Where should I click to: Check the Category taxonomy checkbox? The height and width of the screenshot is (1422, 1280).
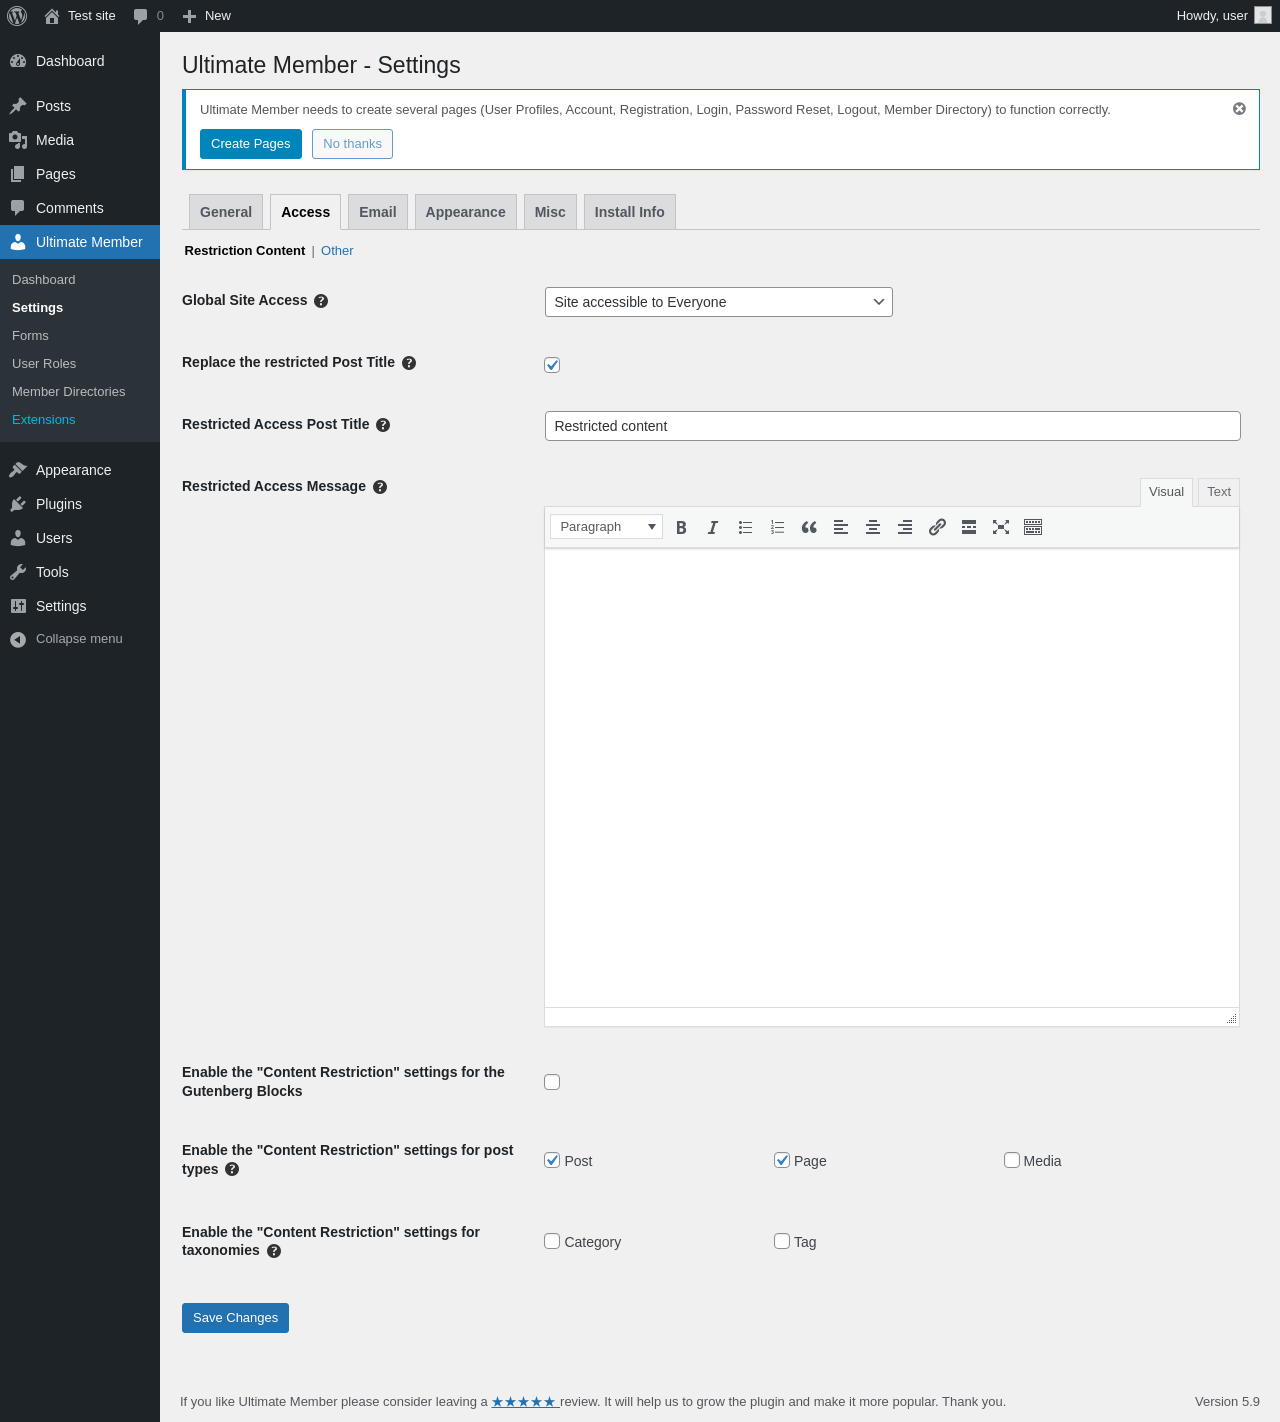[x=552, y=1241]
